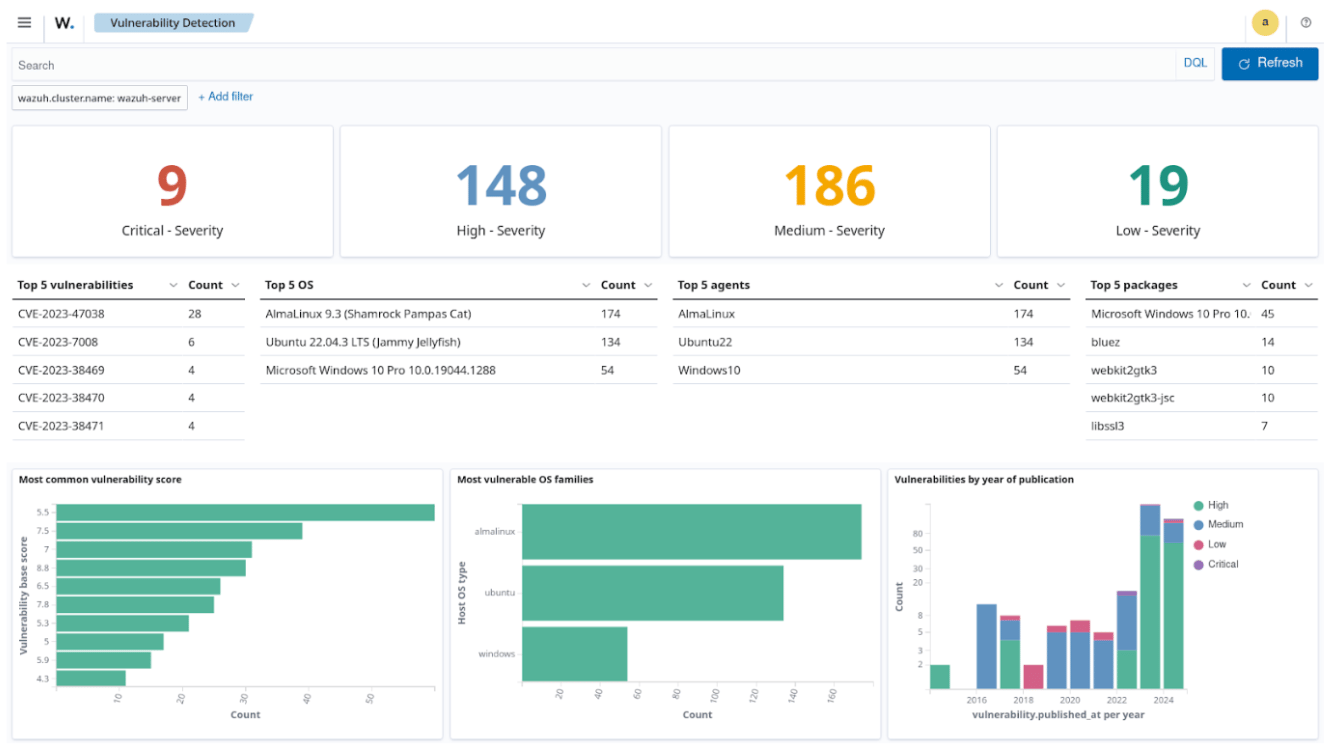The width and height of the screenshot is (1333, 747).
Task: Open the user avatar menu
Action: (1265, 23)
